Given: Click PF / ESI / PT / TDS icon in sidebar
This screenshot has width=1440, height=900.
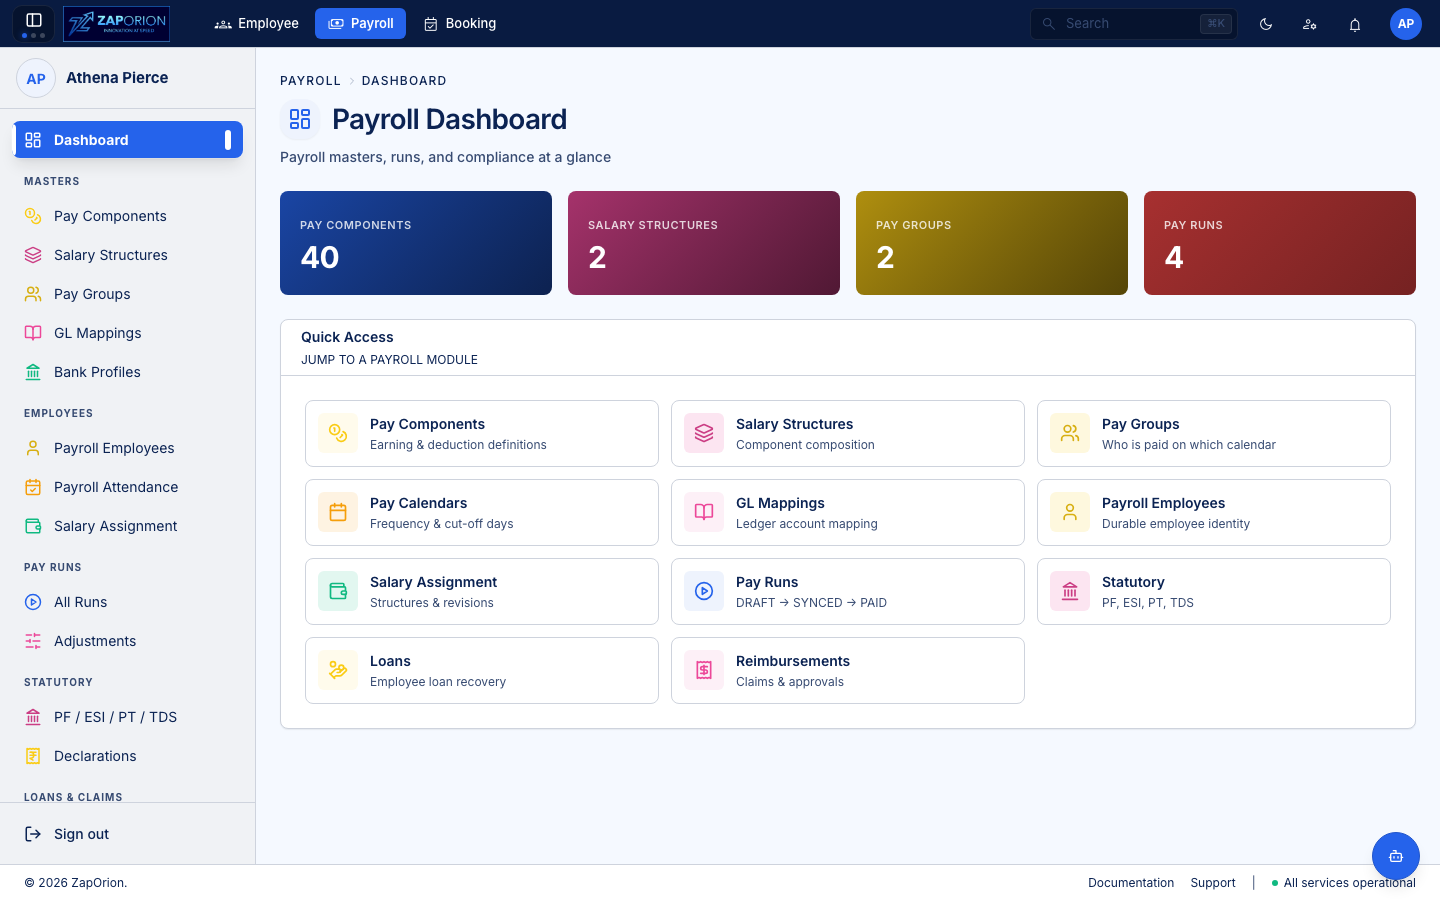Looking at the screenshot, I should pyautogui.click(x=33, y=717).
